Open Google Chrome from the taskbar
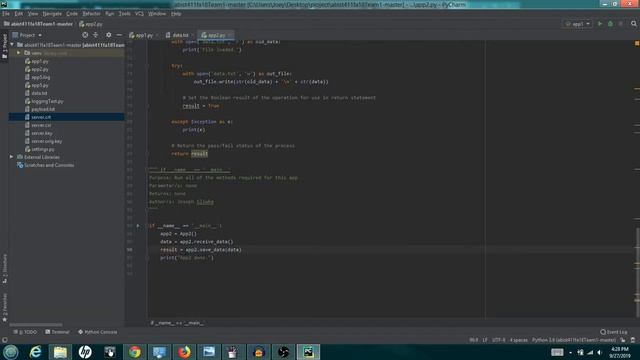This screenshot has width=640, height=360. pyautogui.click(x=135, y=352)
